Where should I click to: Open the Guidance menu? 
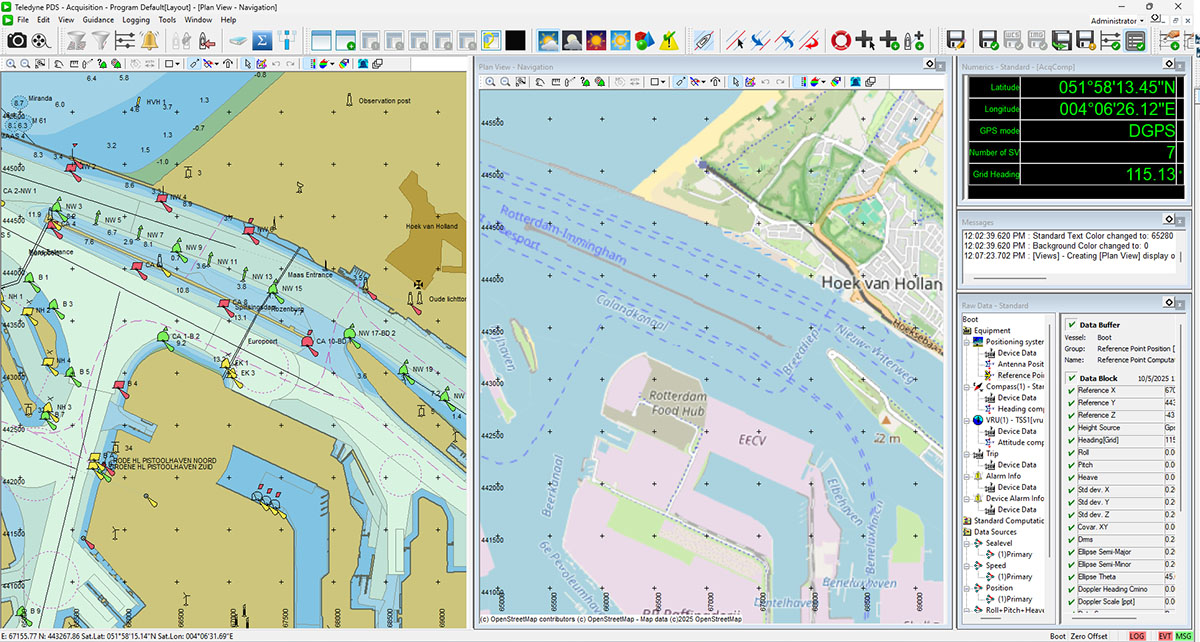98,20
